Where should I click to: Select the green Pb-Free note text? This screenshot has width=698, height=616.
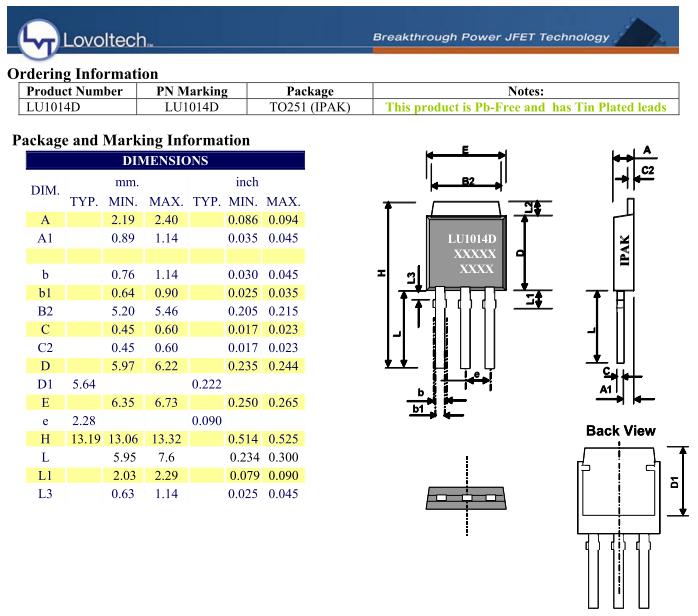coord(526,107)
